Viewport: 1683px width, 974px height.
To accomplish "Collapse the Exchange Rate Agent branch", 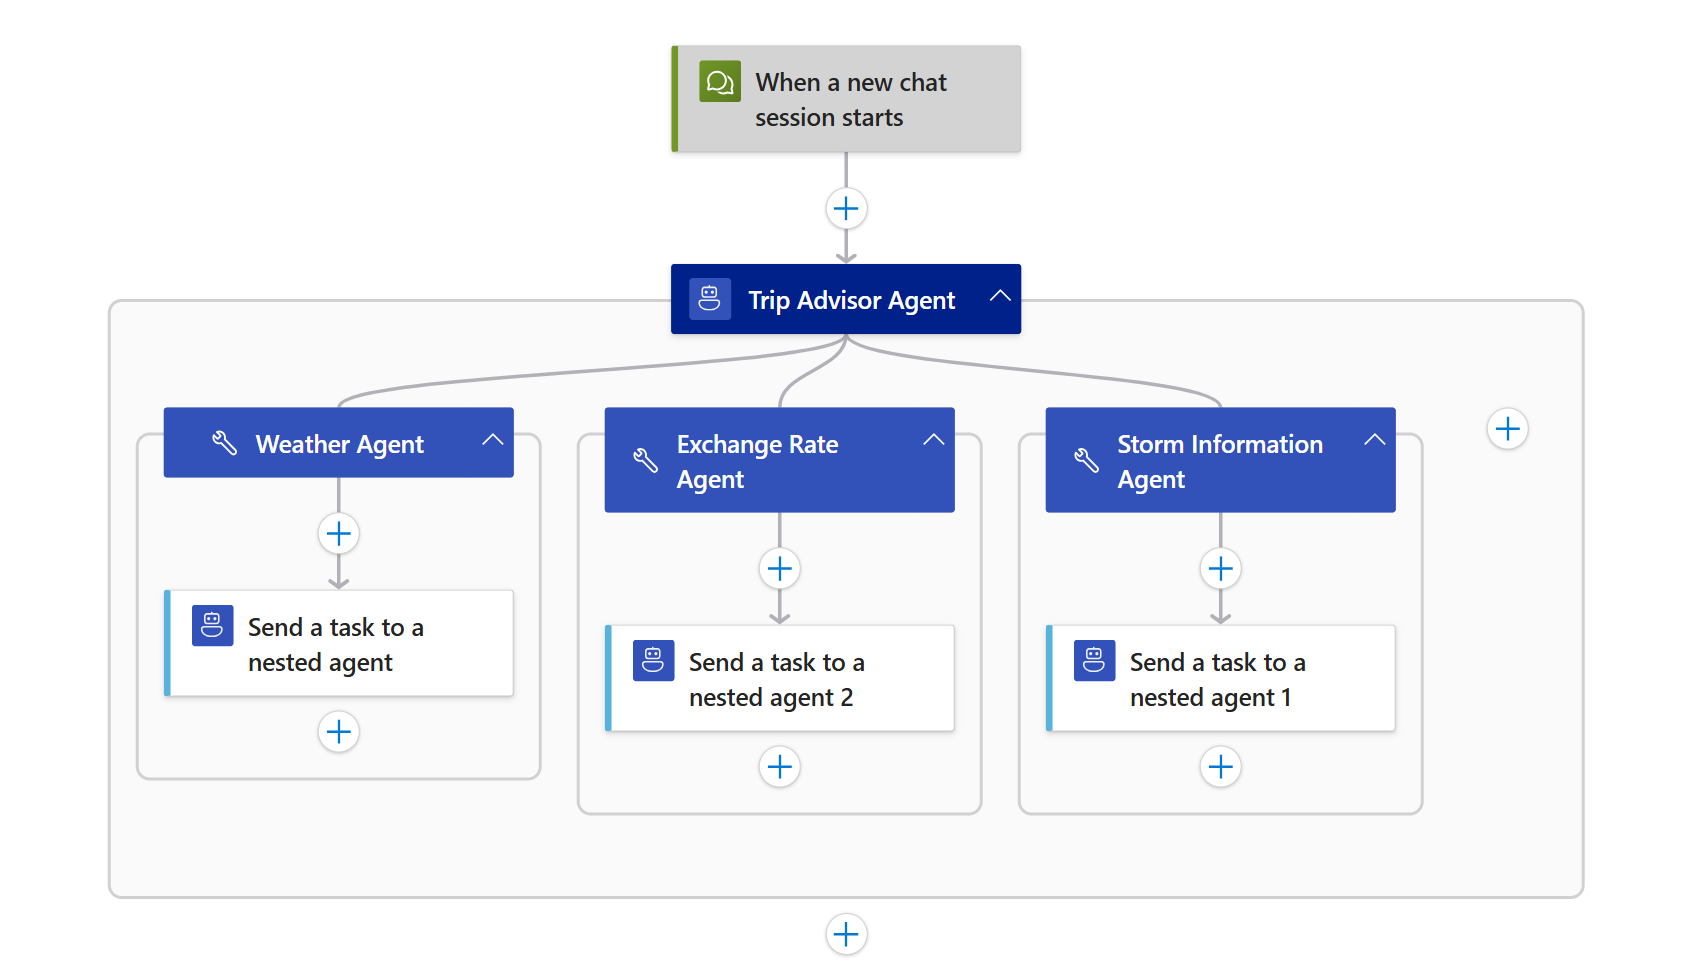I will (934, 438).
